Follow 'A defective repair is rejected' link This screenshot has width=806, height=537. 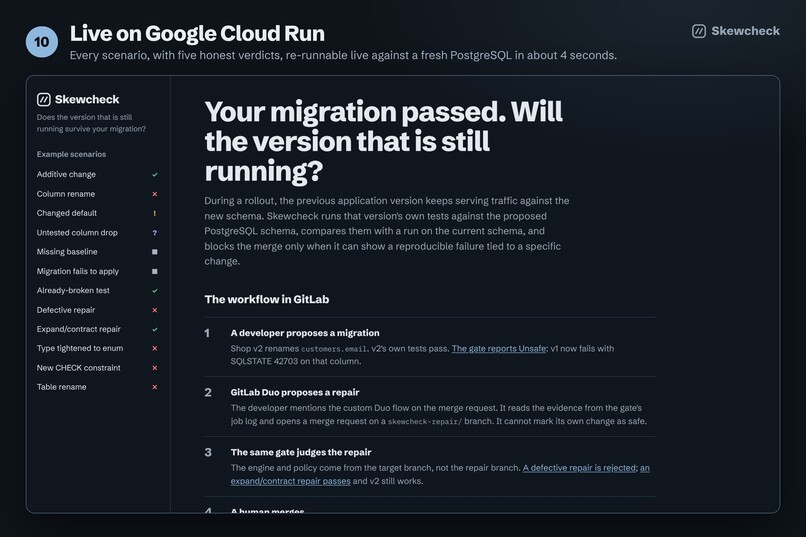click(579, 468)
